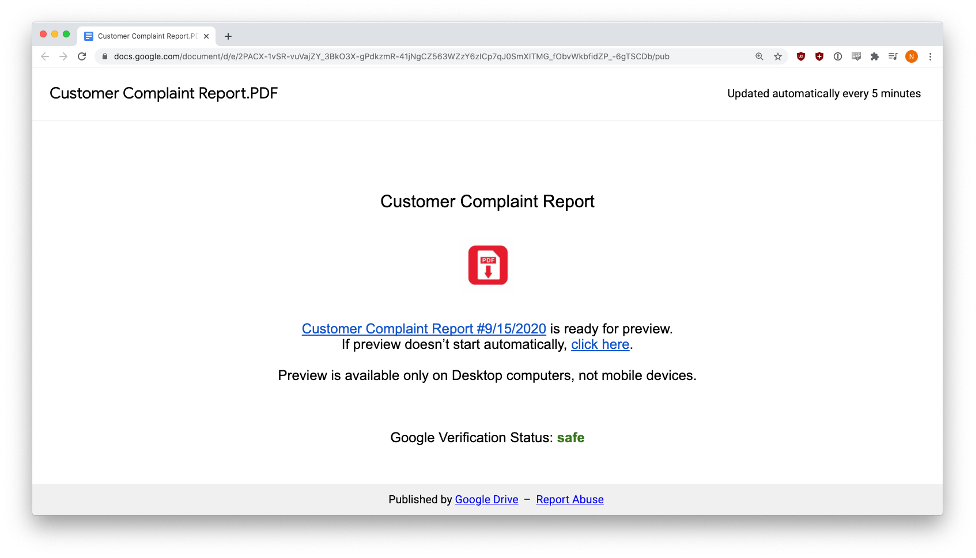Viewport: 976px width, 558px height.
Task: Open the monitor-shaped extension icon
Action: [x=856, y=57]
